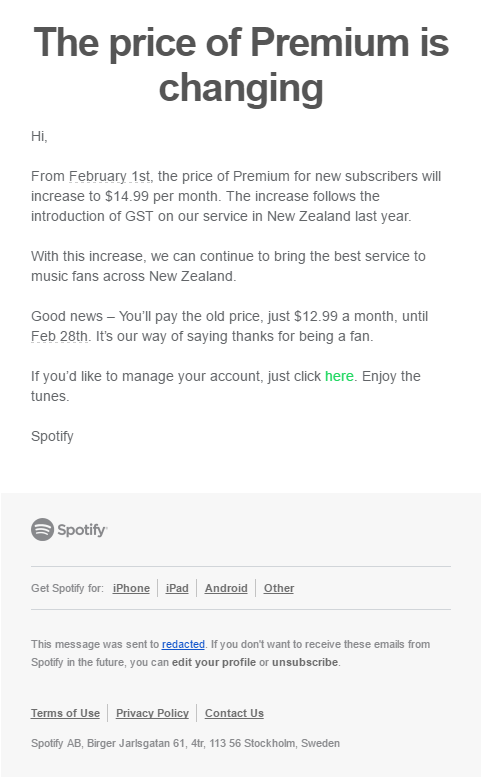View the Terms of Use
Image resolution: width=484 pixels, height=778 pixels.
coord(65,713)
